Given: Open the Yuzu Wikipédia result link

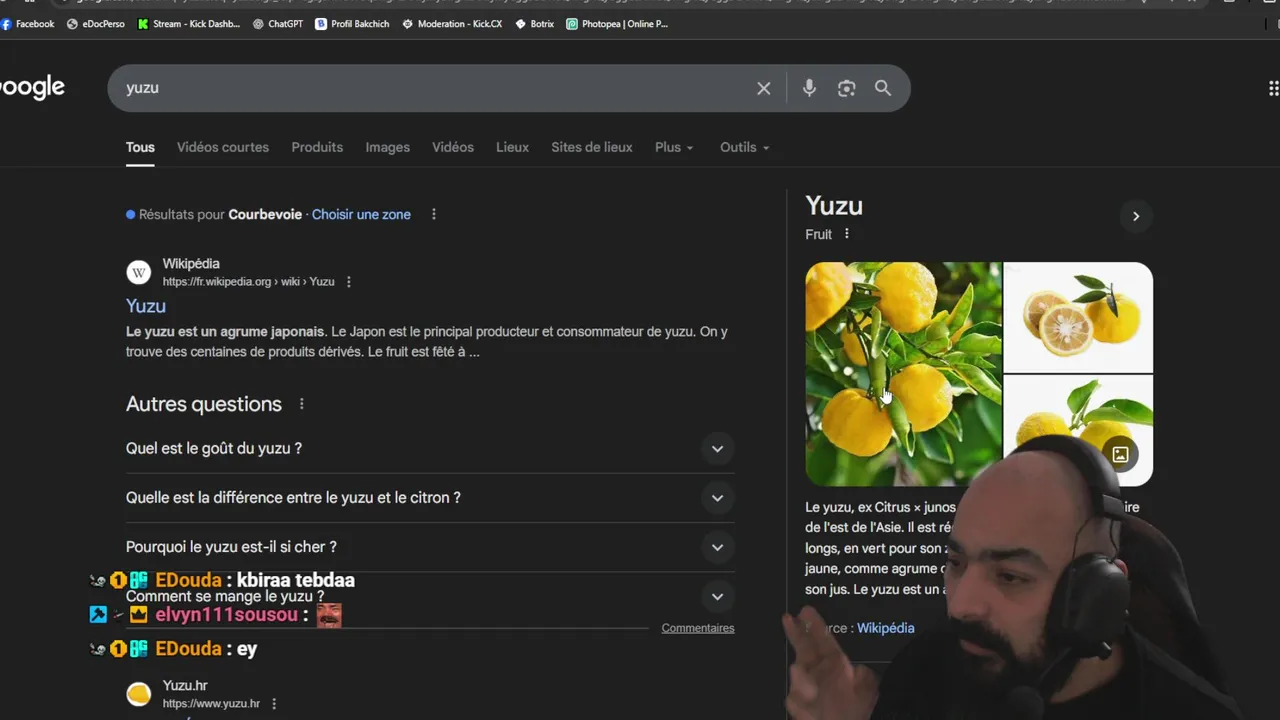Looking at the screenshot, I should tap(146, 306).
